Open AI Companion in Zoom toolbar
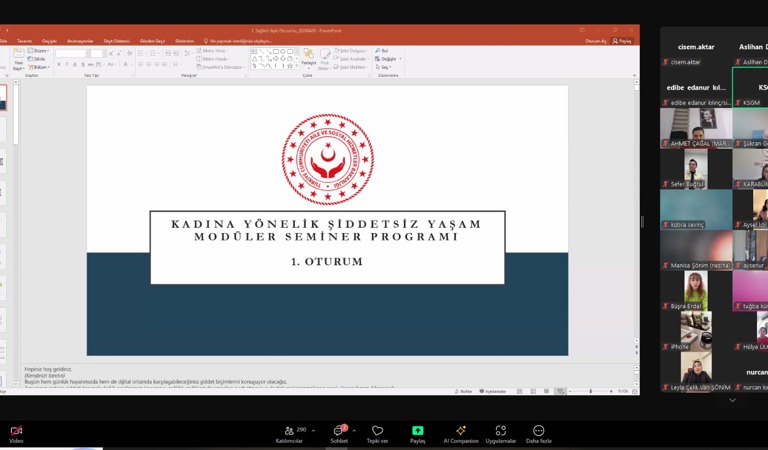768x450 pixels. pyautogui.click(x=460, y=434)
